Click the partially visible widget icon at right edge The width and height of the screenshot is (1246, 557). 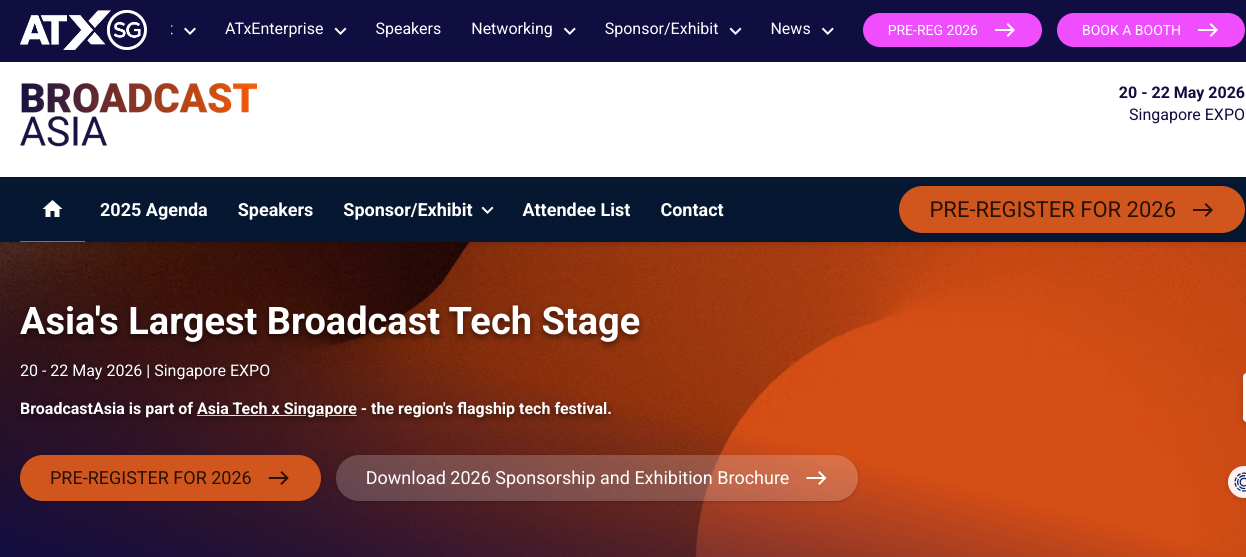tap(1238, 482)
